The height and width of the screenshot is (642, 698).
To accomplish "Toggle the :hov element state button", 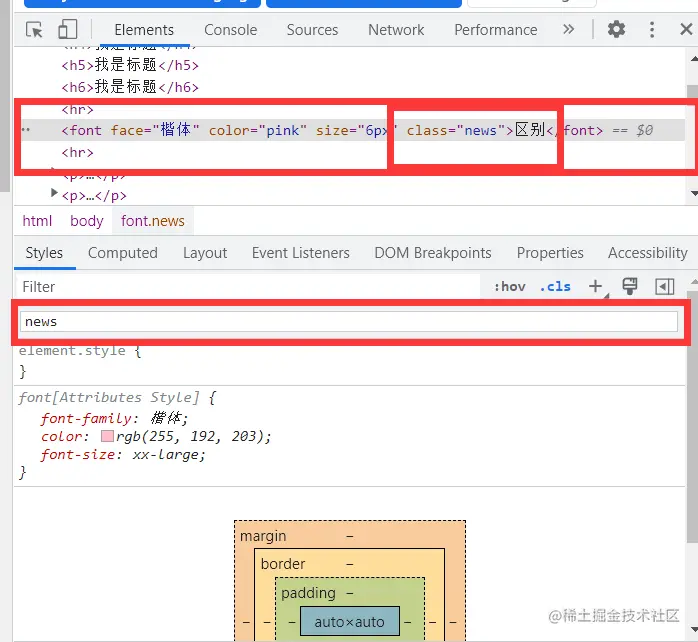I will click(x=510, y=287).
